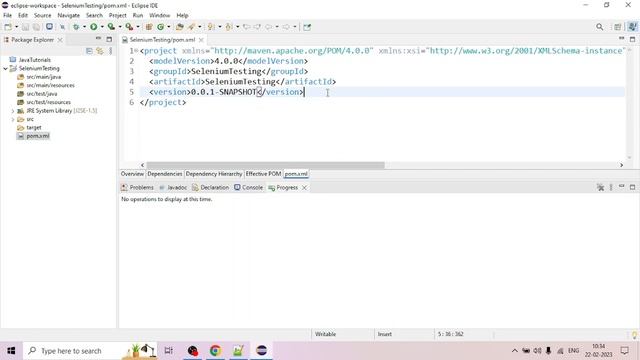The height and width of the screenshot is (360, 640).
Task: Click the Coverage run icon
Action: tap(111, 27)
